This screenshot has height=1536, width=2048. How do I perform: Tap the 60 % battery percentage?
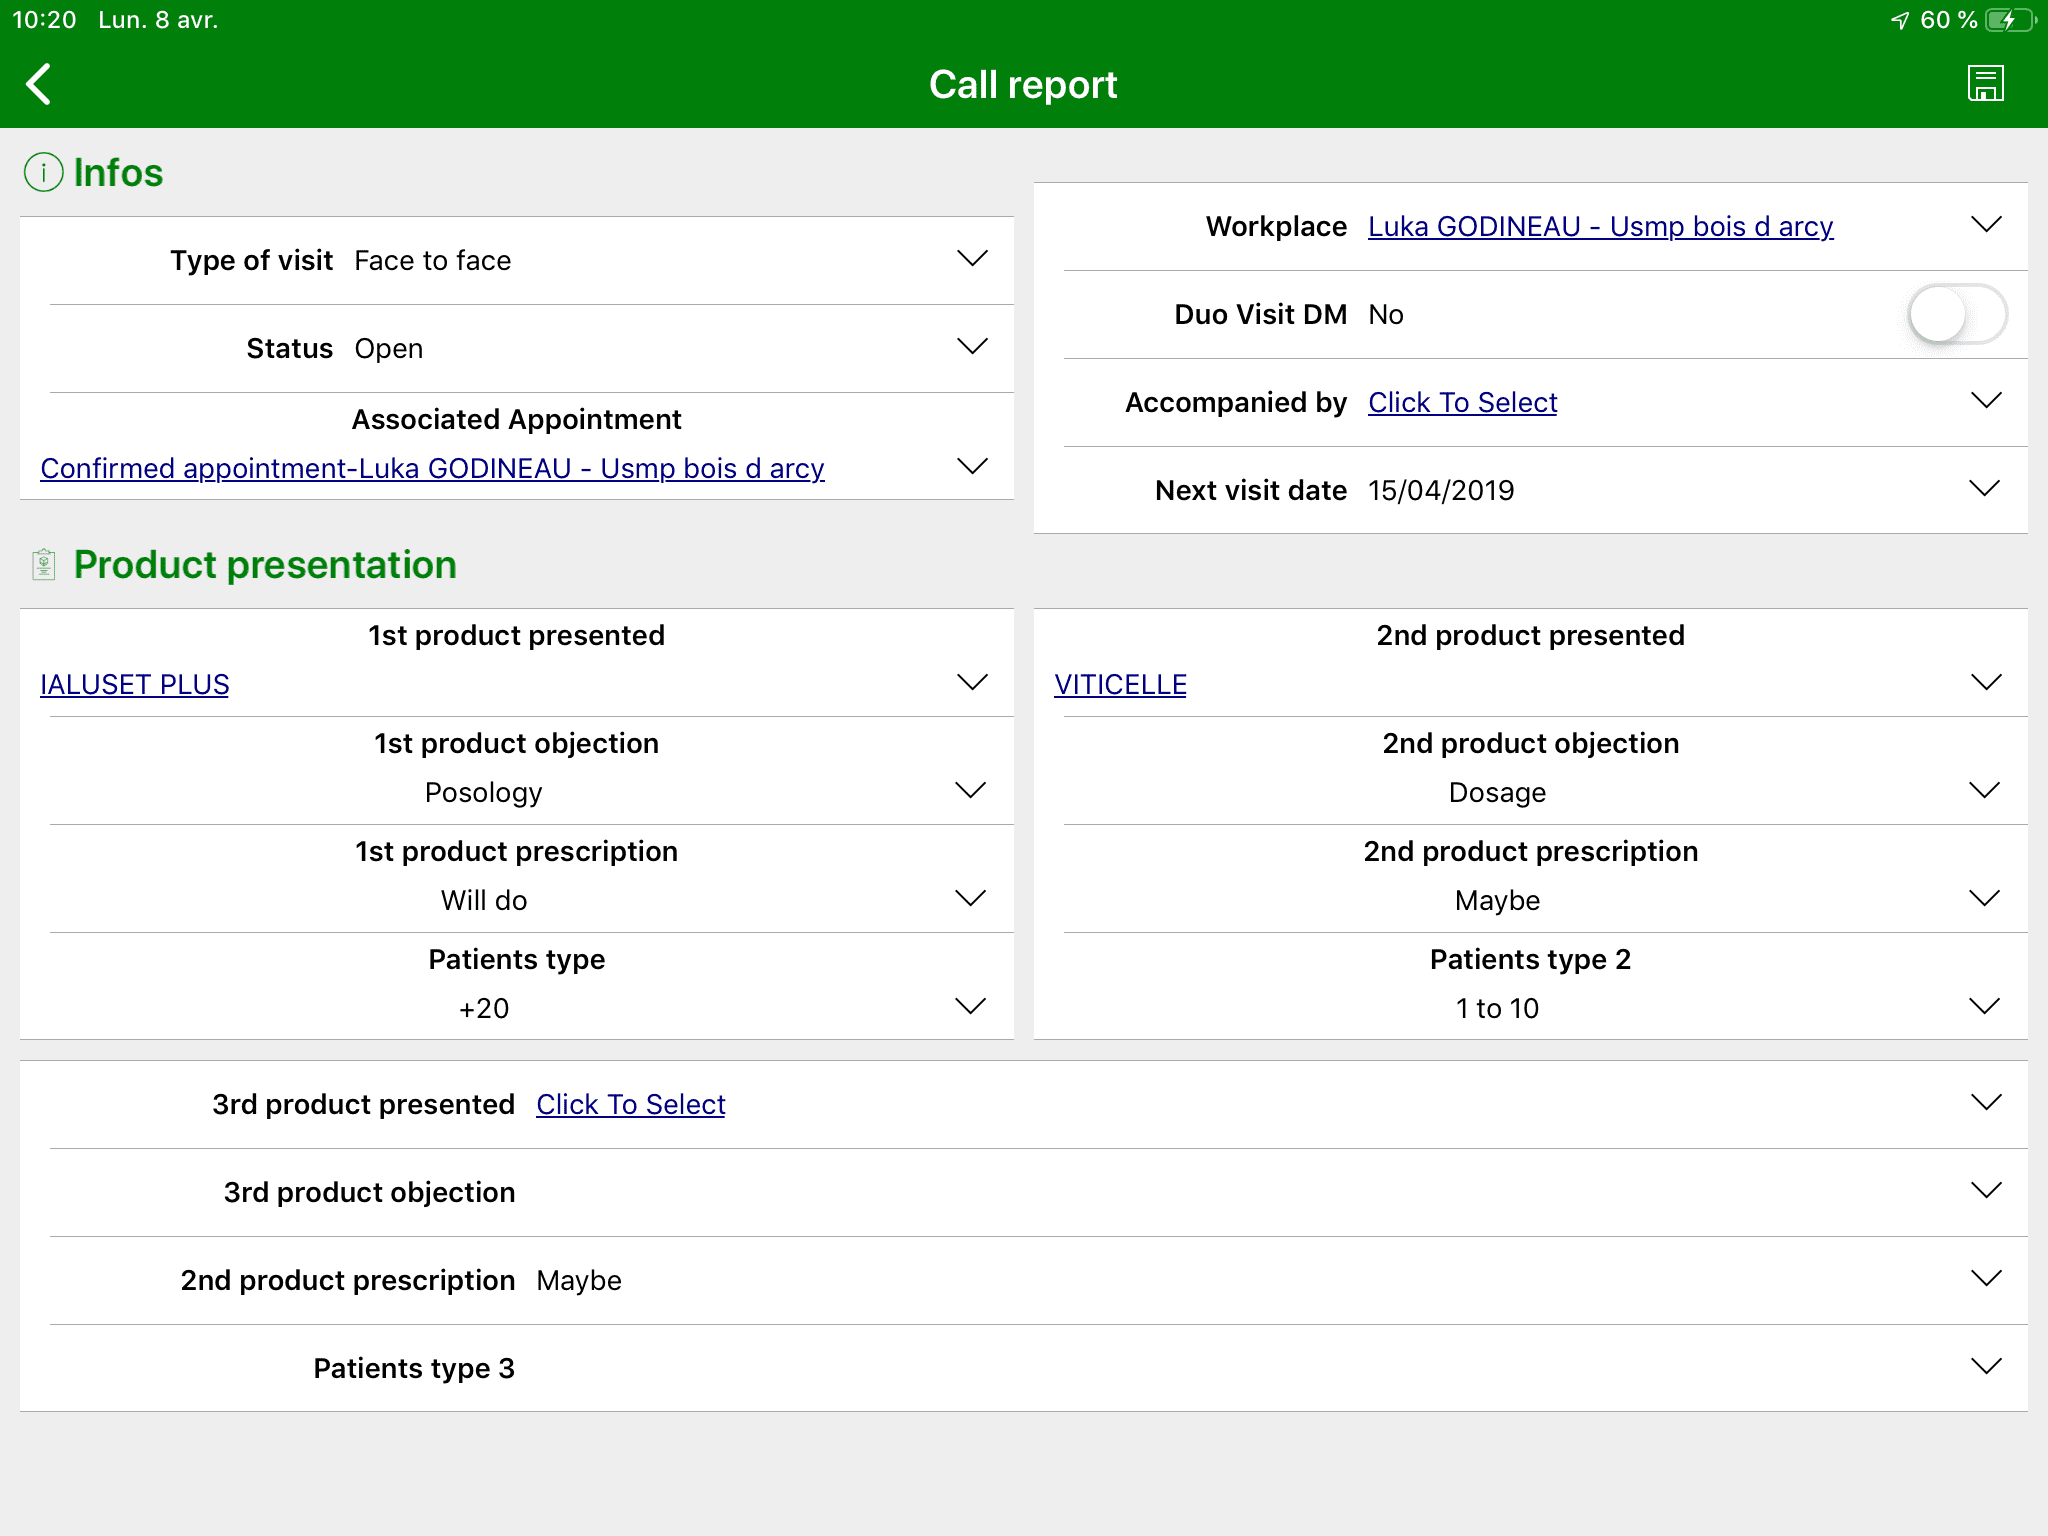point(1948,20)
